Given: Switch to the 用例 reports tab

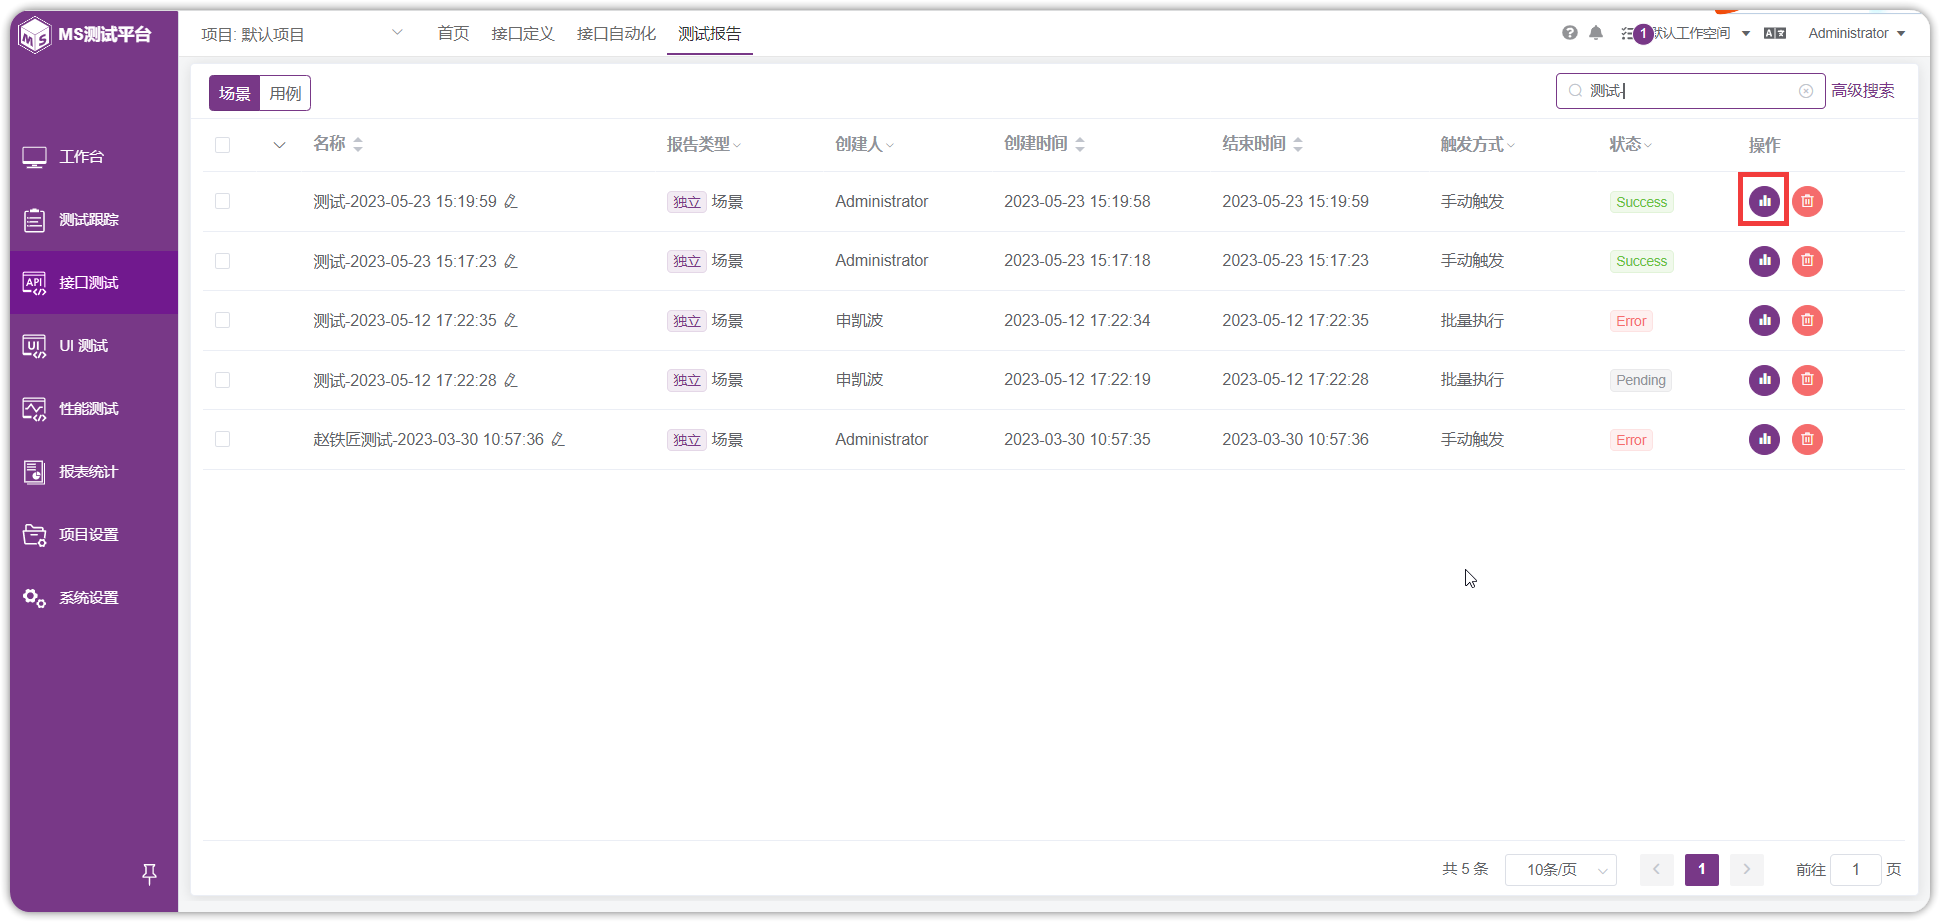Looking at the screenshot, I should [285, 93].
